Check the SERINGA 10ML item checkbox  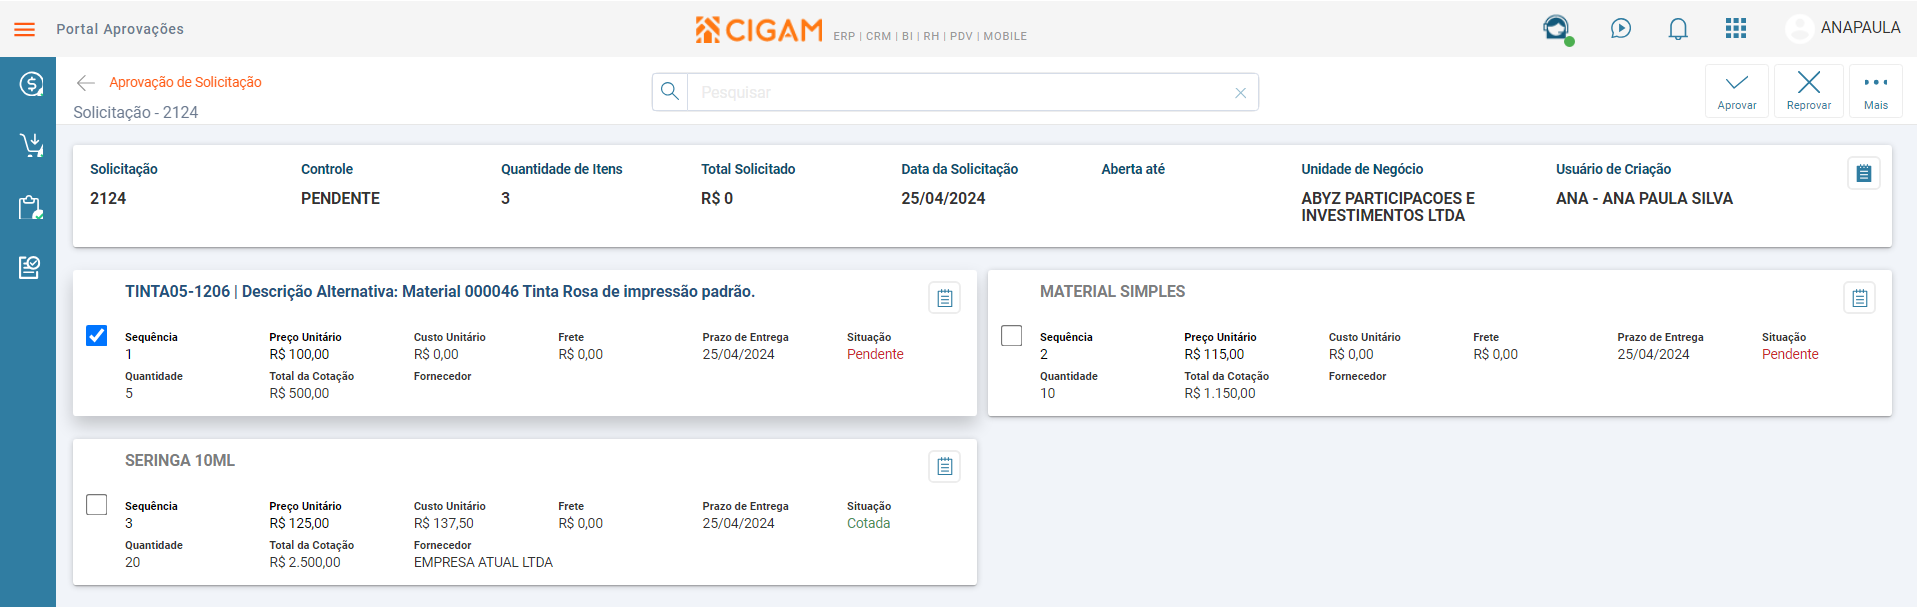pyautogui.click(x=97, y=505)
